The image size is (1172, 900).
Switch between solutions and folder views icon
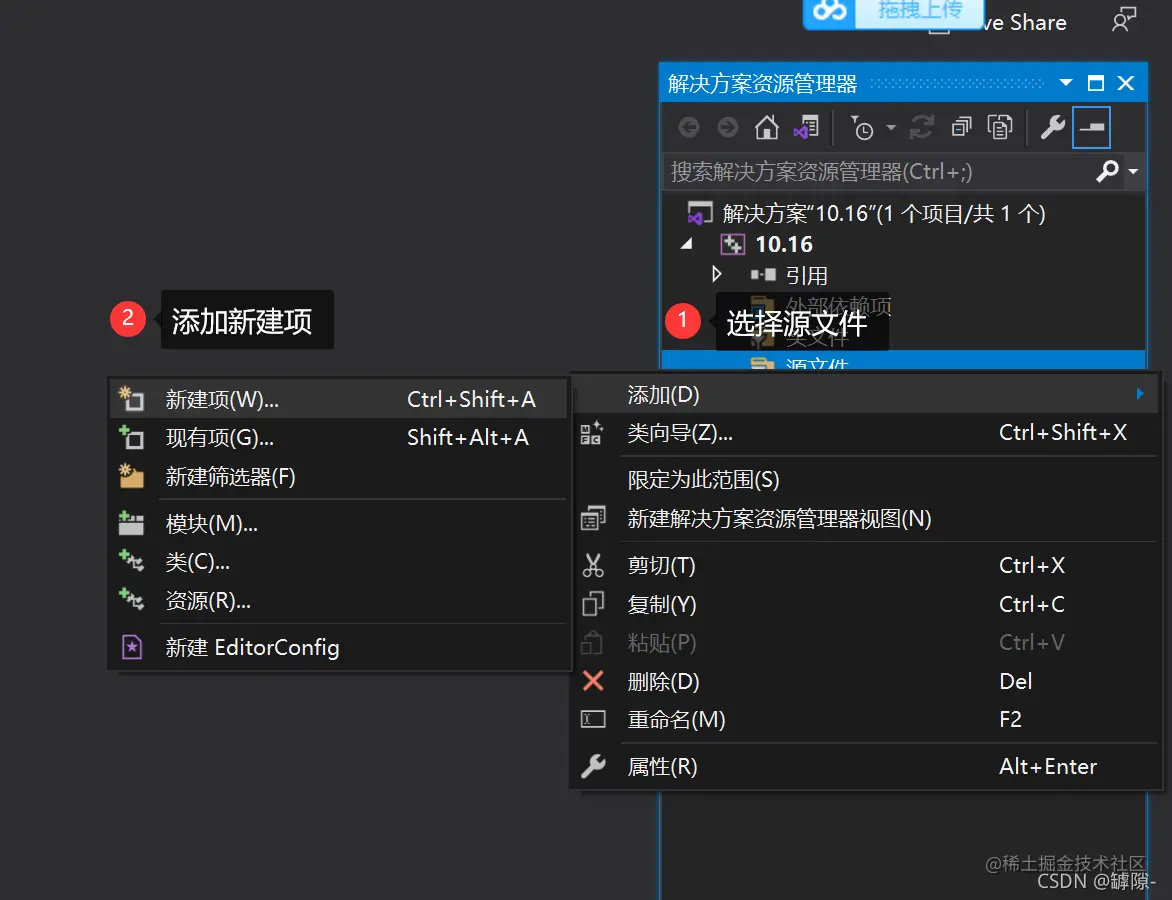point(806,128)
